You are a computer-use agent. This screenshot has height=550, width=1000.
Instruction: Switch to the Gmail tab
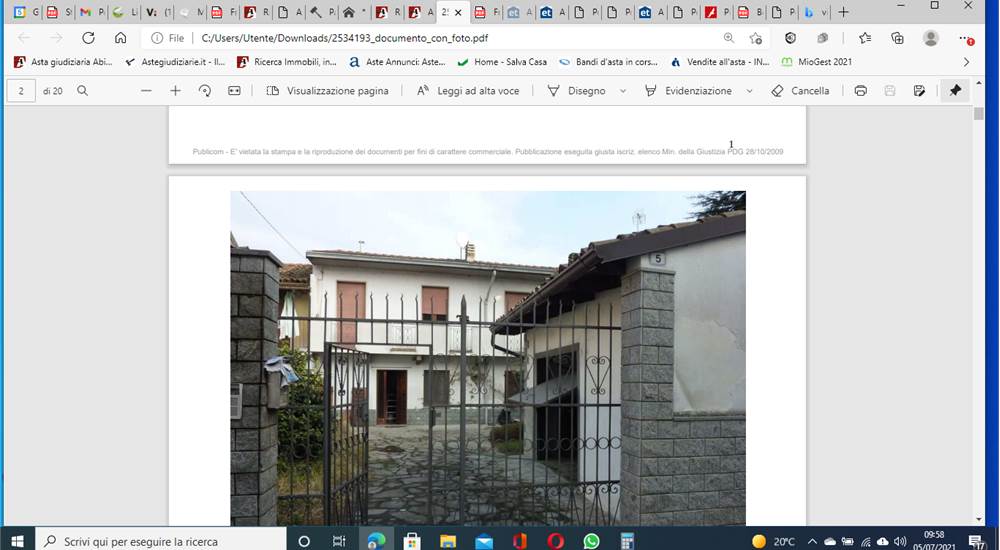[x=92, y=12]
